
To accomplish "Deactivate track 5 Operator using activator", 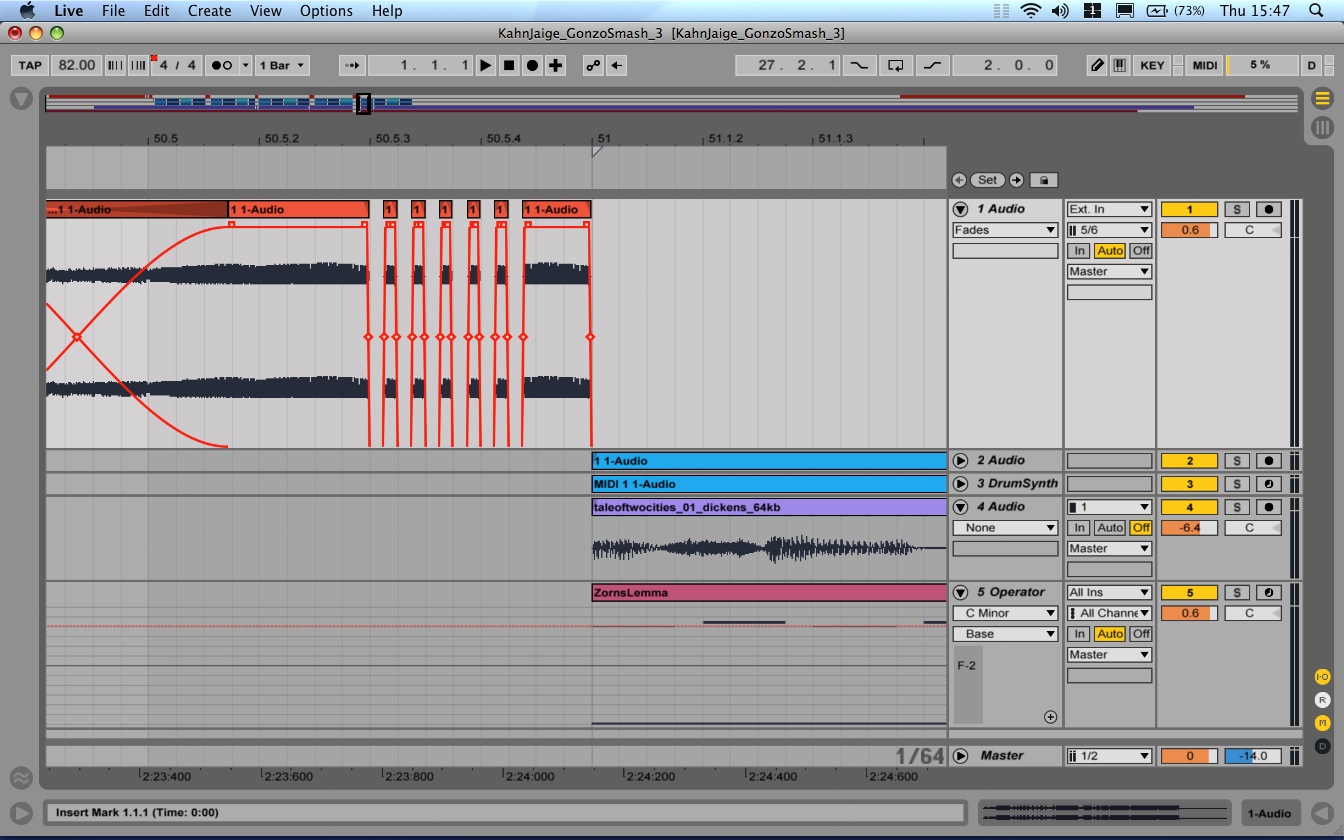I will (1188, 592).
